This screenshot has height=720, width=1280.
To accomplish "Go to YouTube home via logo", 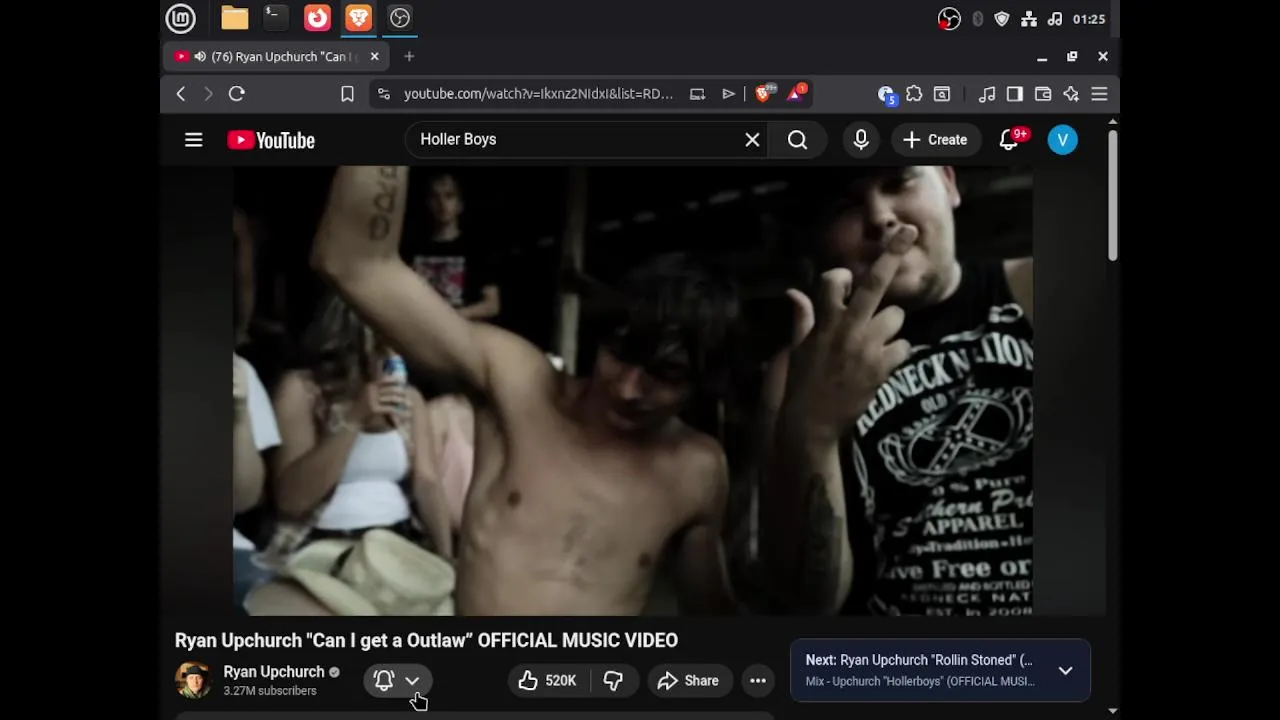I will click(x=271, y=140).
